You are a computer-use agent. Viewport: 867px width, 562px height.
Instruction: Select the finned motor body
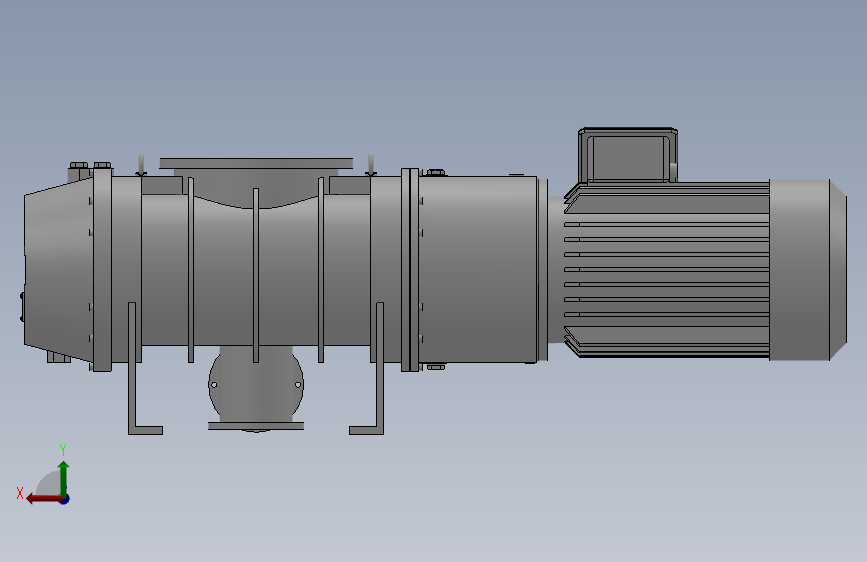pyautogui.click(x=666, y=270)
